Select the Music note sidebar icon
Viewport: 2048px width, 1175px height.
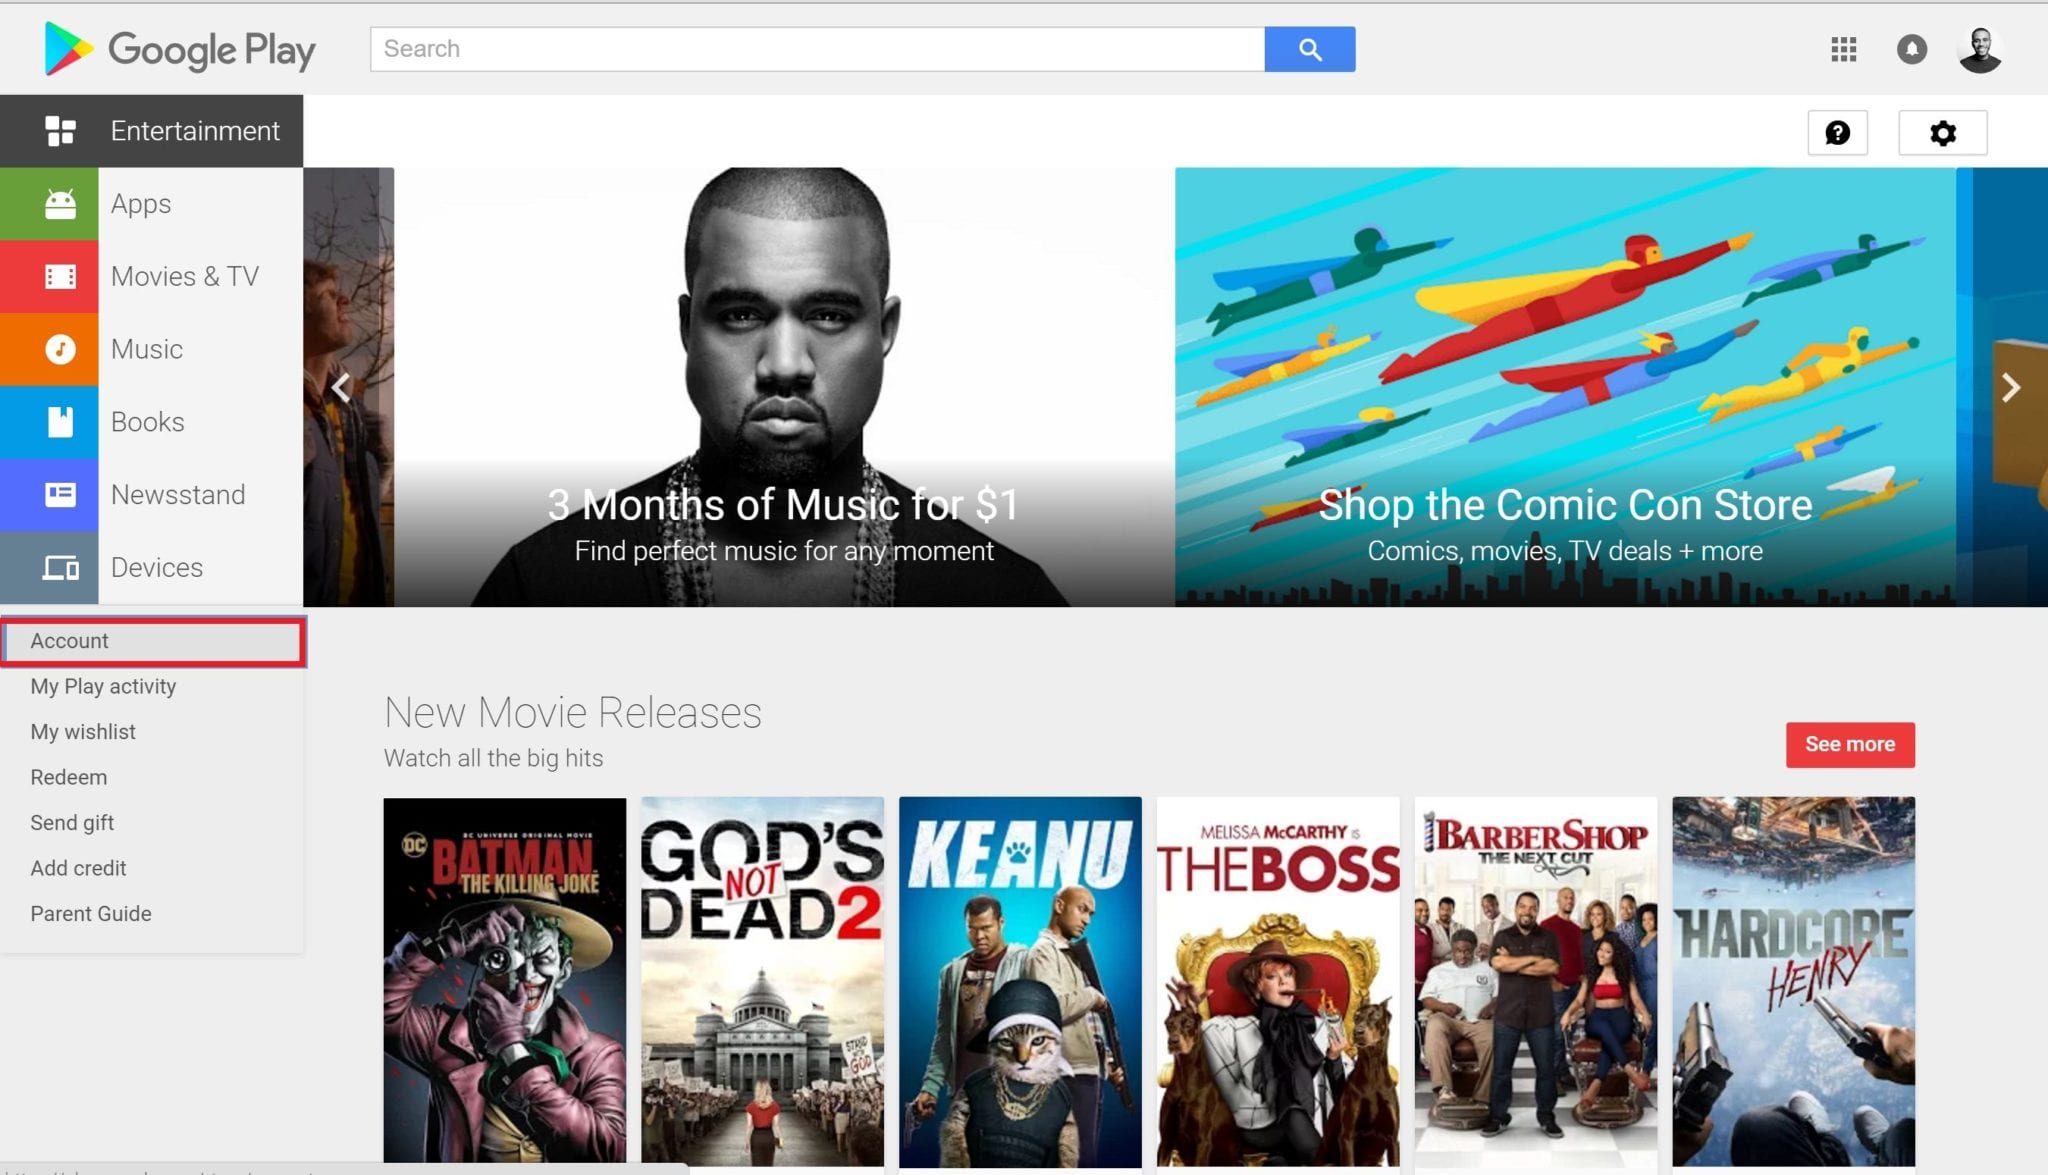pyautogui.click(x=58, y=349)
